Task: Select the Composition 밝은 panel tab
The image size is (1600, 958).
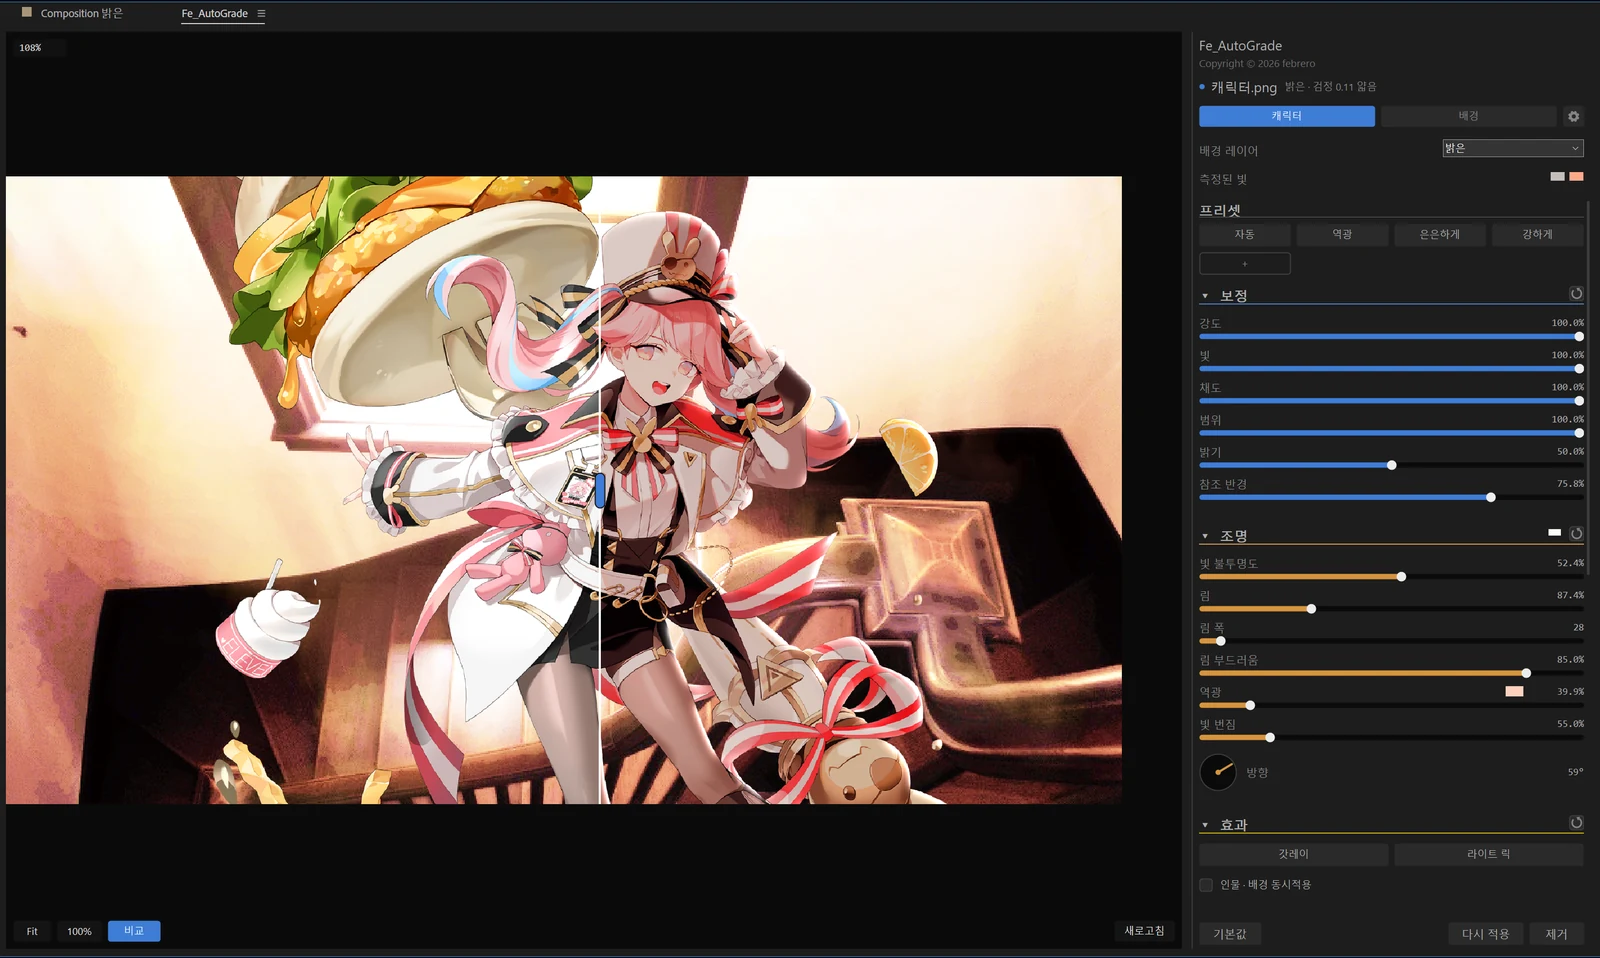Action: [x=81, y=14]
